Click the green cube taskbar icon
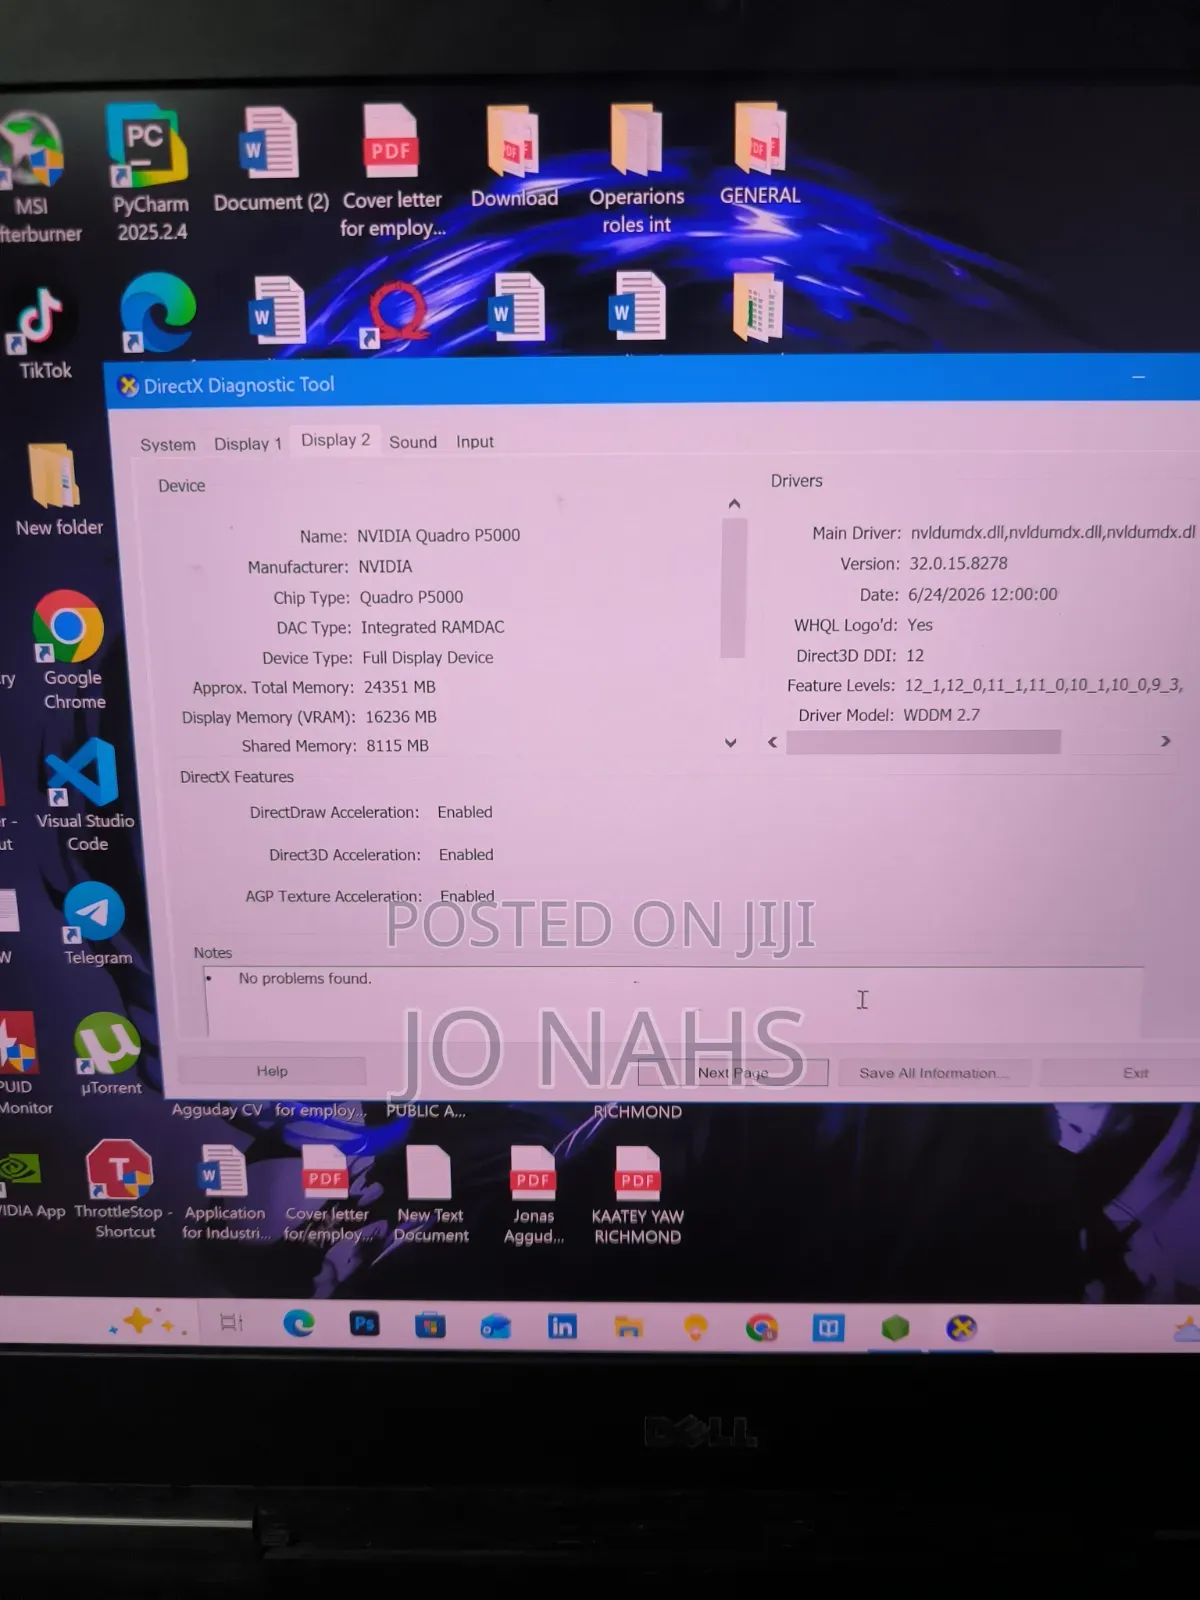 (895, 1328)
